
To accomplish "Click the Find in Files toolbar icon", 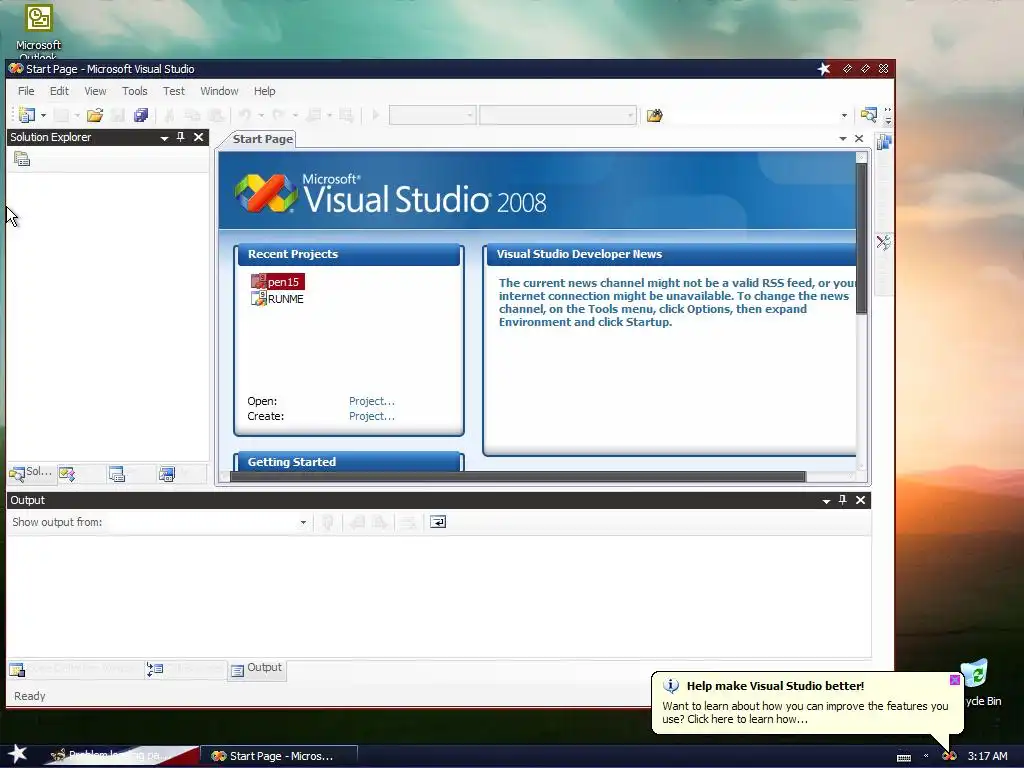I will [x=654, y=116].
